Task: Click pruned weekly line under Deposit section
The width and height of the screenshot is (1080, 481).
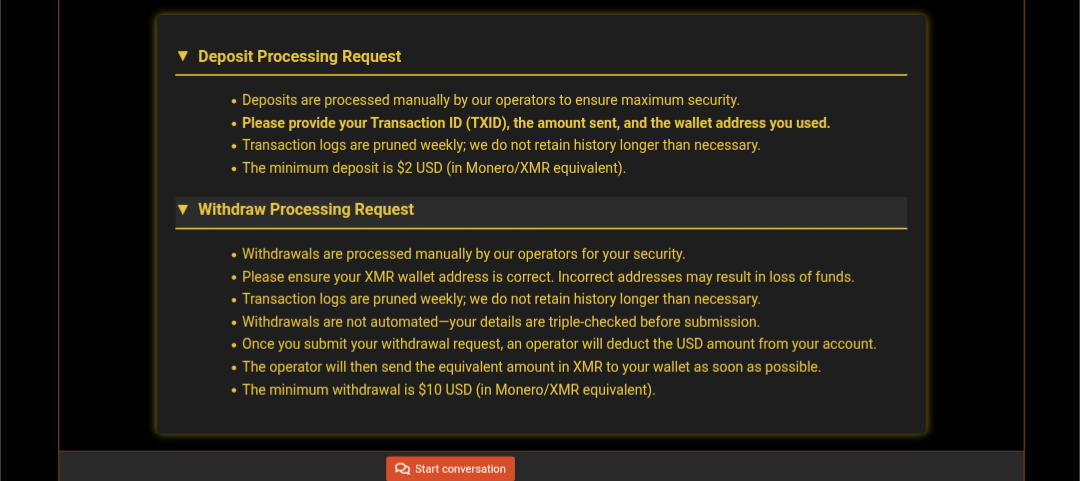Action: [501, 145]
